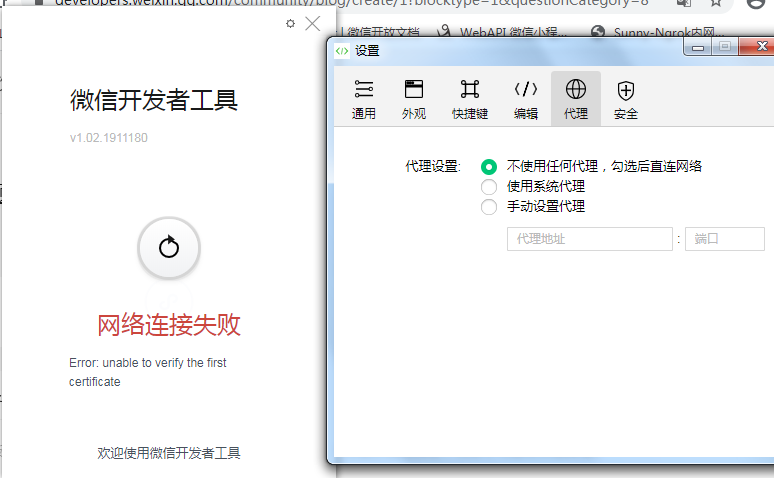Image resolution: width=774 pixels, height=478 pixels.
Task: Choose the 使用系统代理 radio option
Action: (489, 187)
